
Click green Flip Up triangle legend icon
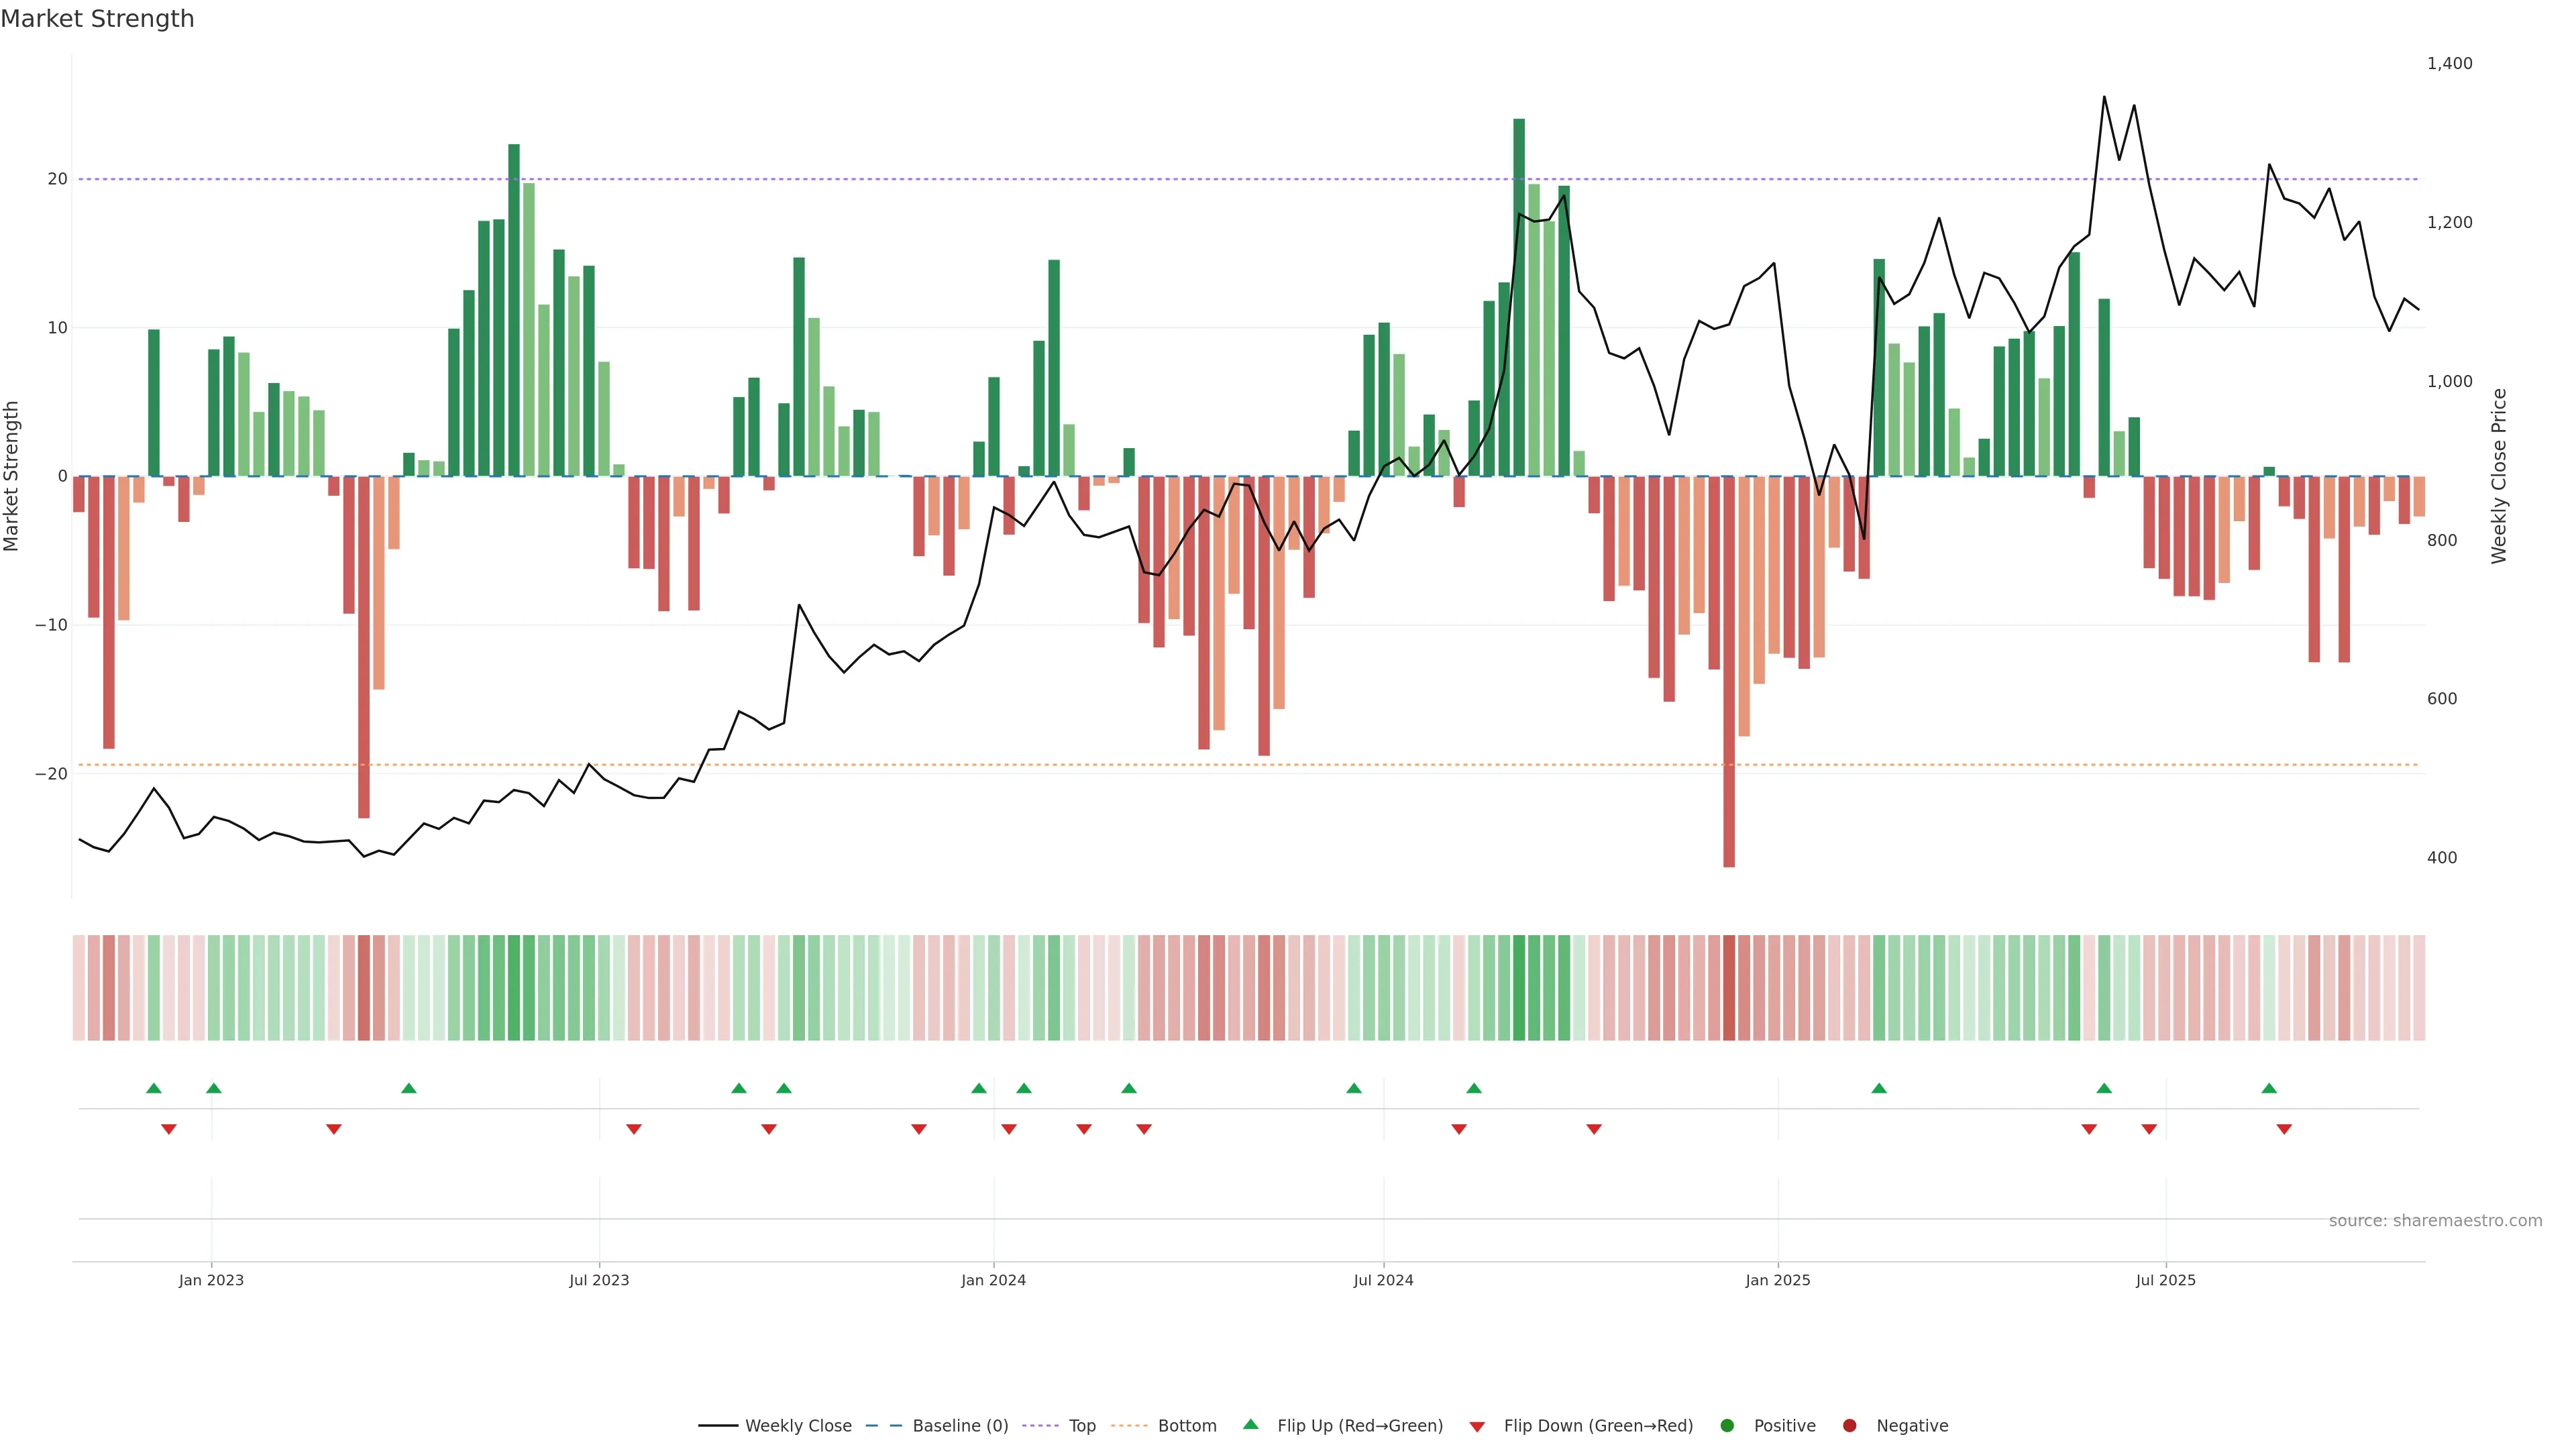(x=1250, y=1424)
